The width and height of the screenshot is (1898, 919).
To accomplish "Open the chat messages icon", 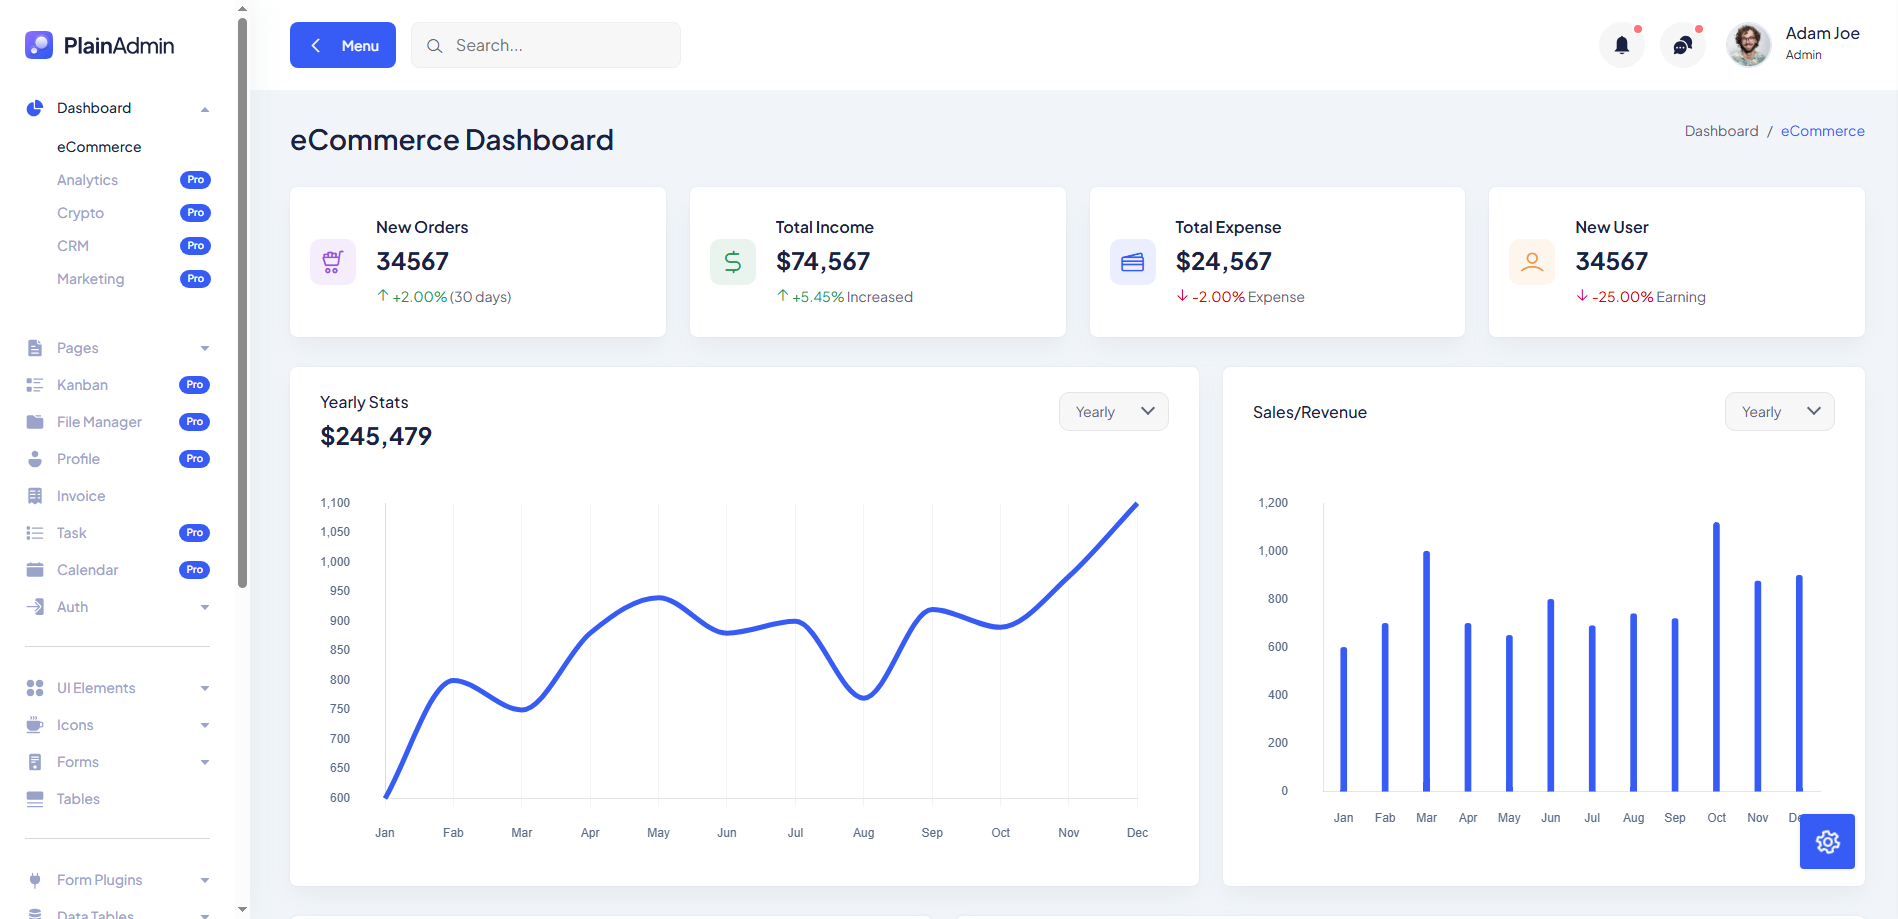I will coord(1683,45).
